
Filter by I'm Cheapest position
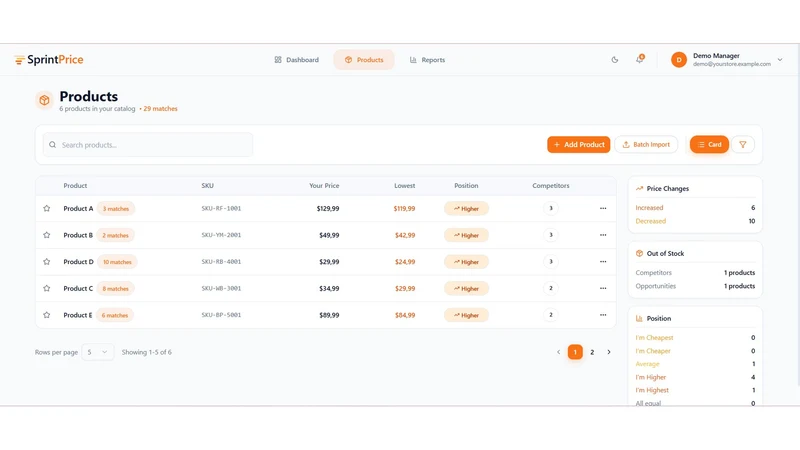pos(695,338)
